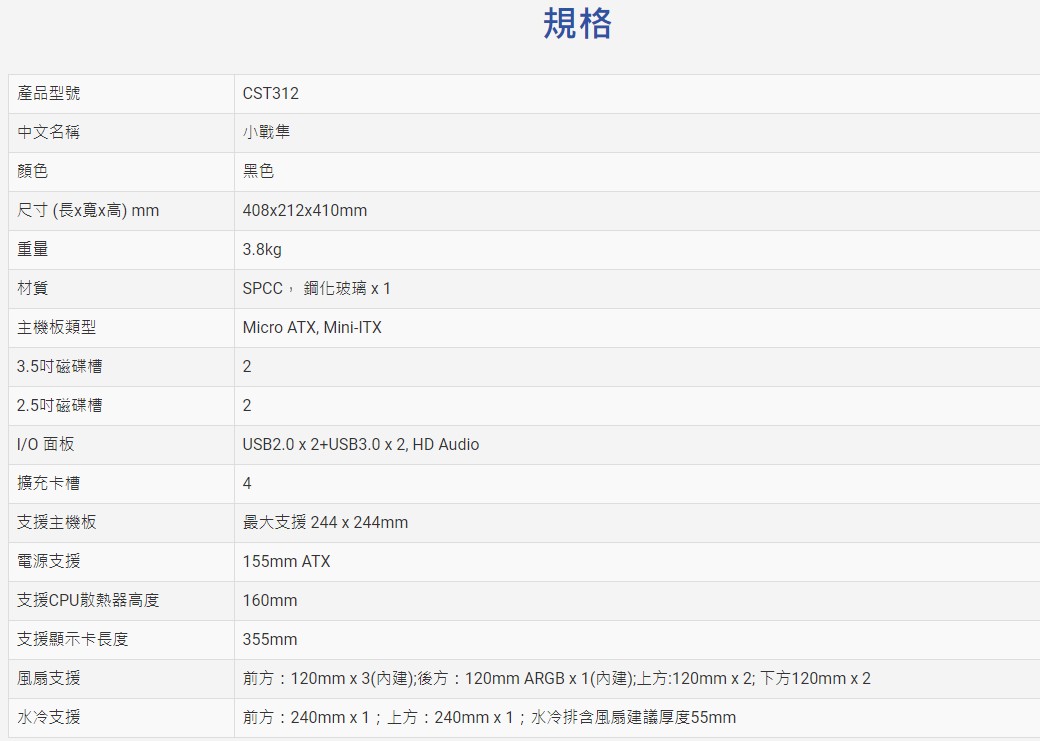Select the 尺寸 (長x寬x高) mm label

88,211
